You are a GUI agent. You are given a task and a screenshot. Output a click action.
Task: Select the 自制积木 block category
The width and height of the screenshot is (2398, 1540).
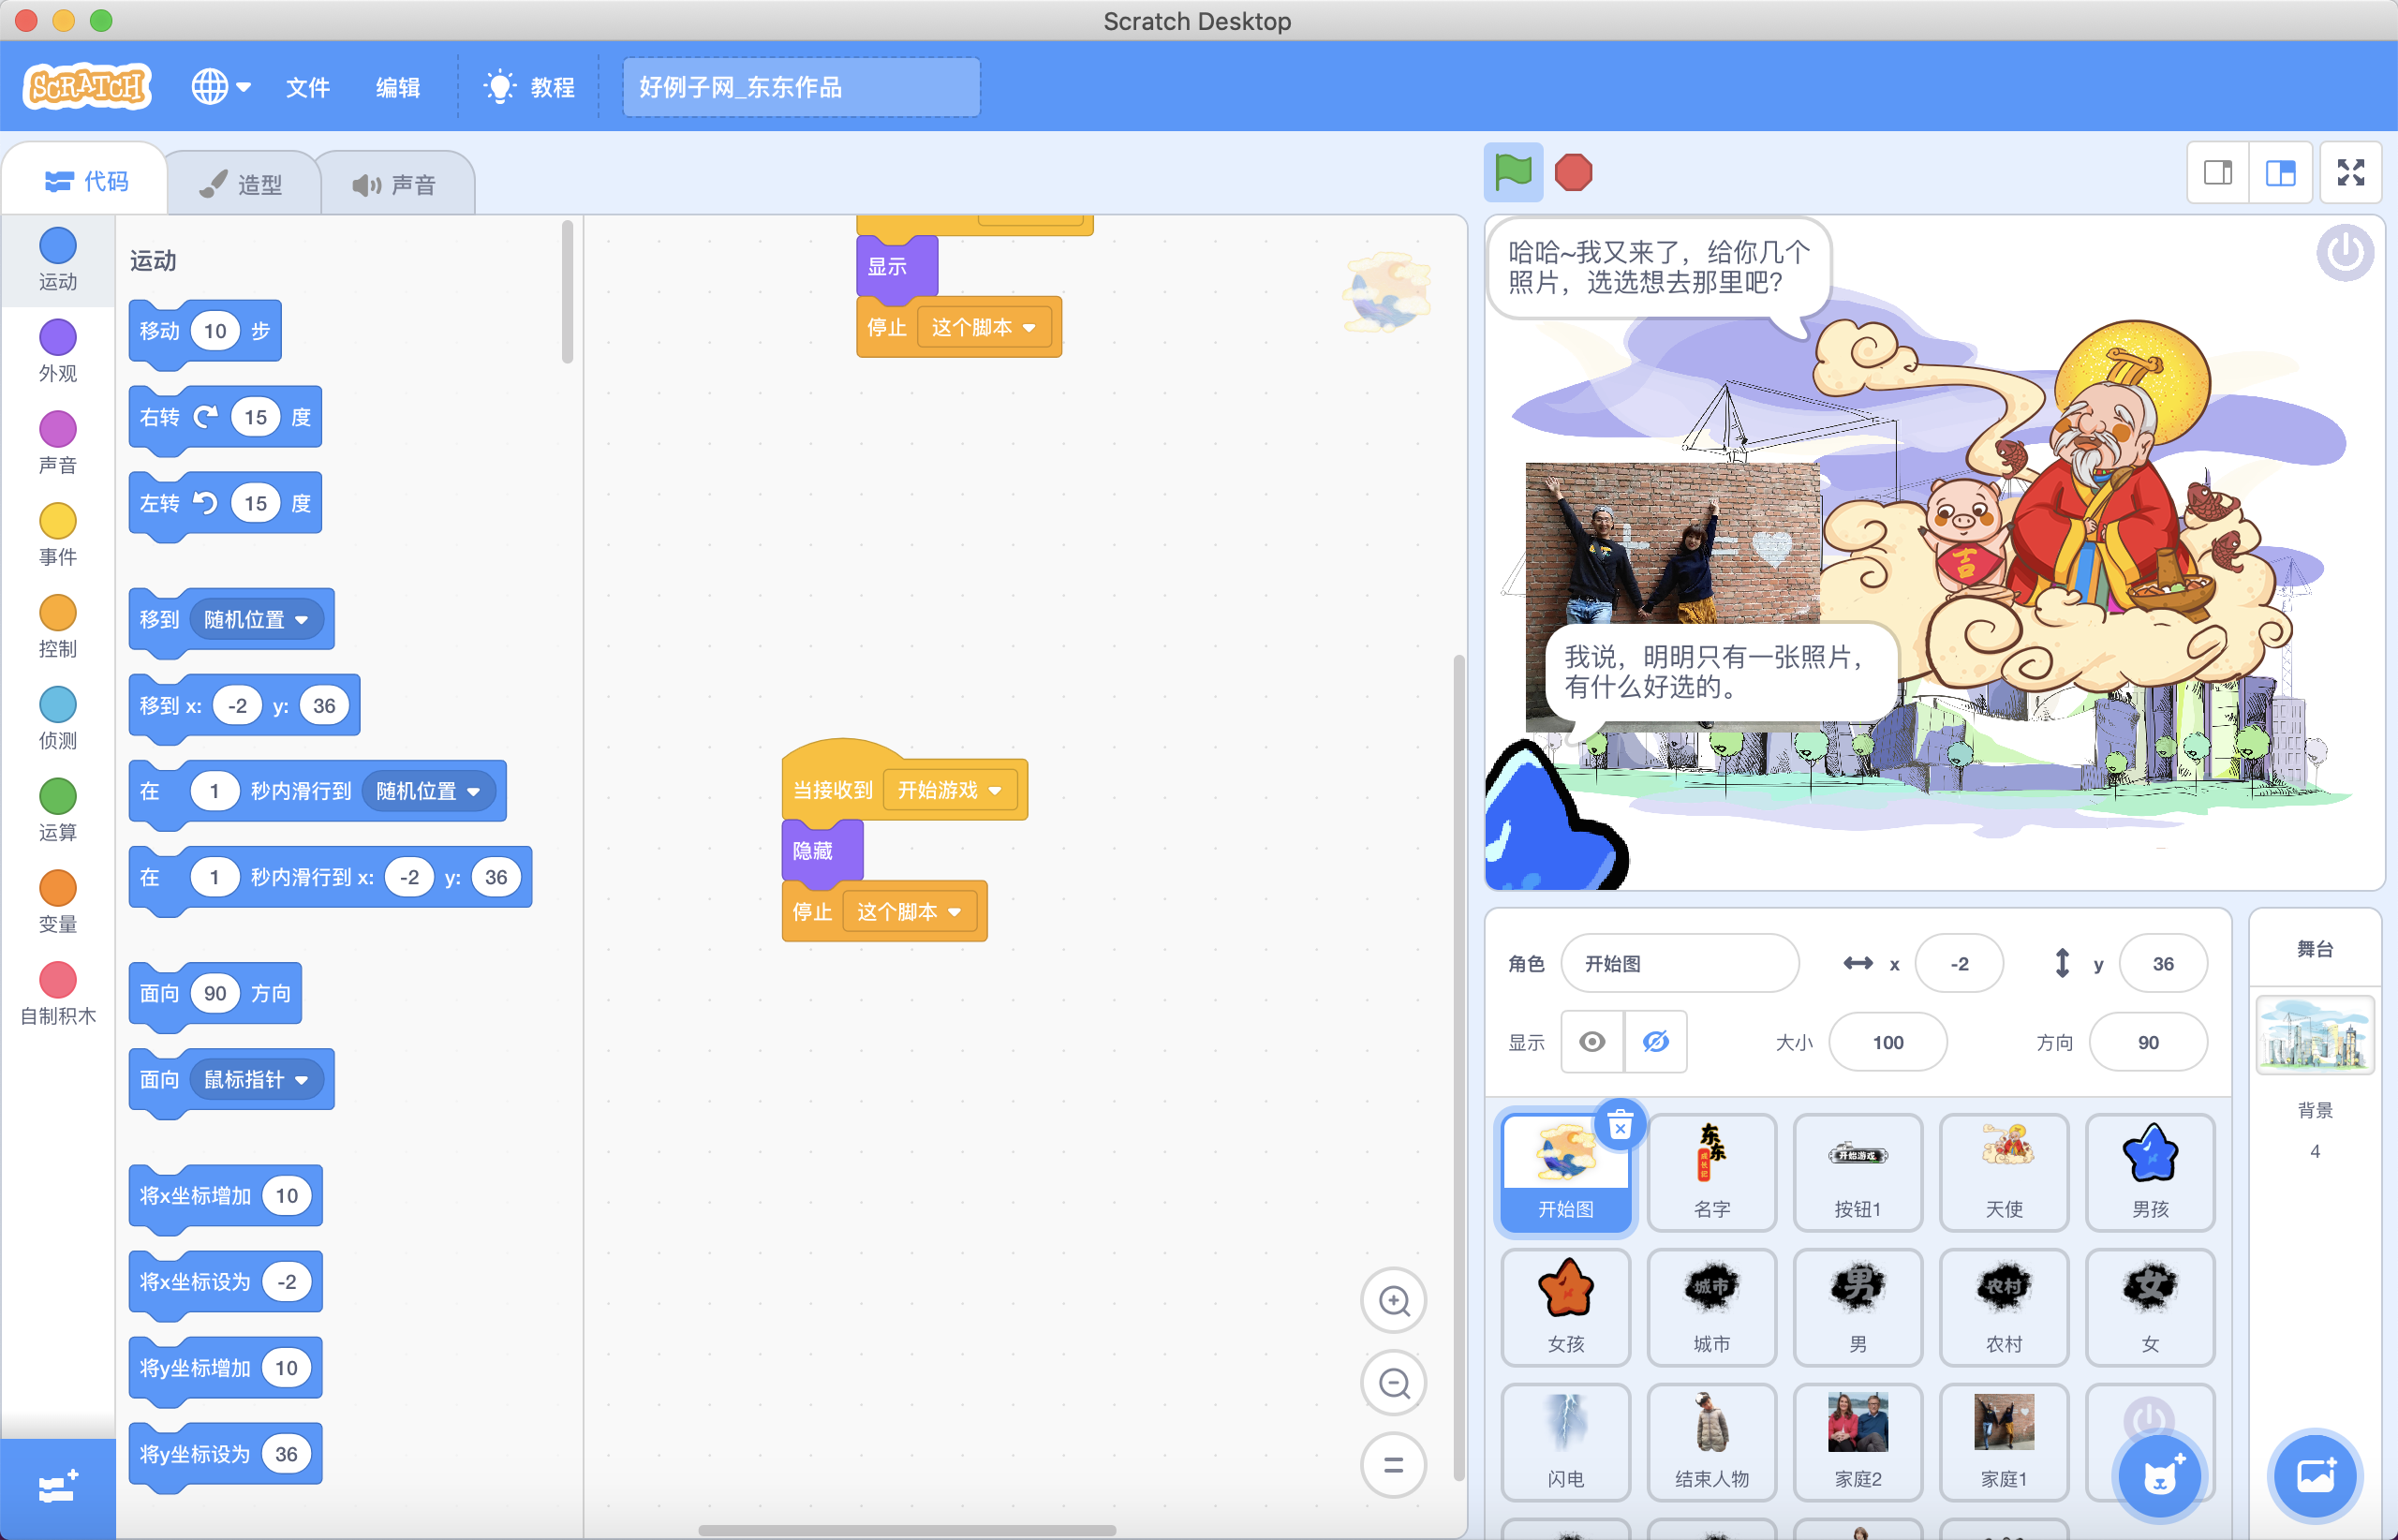coord(57,994)
